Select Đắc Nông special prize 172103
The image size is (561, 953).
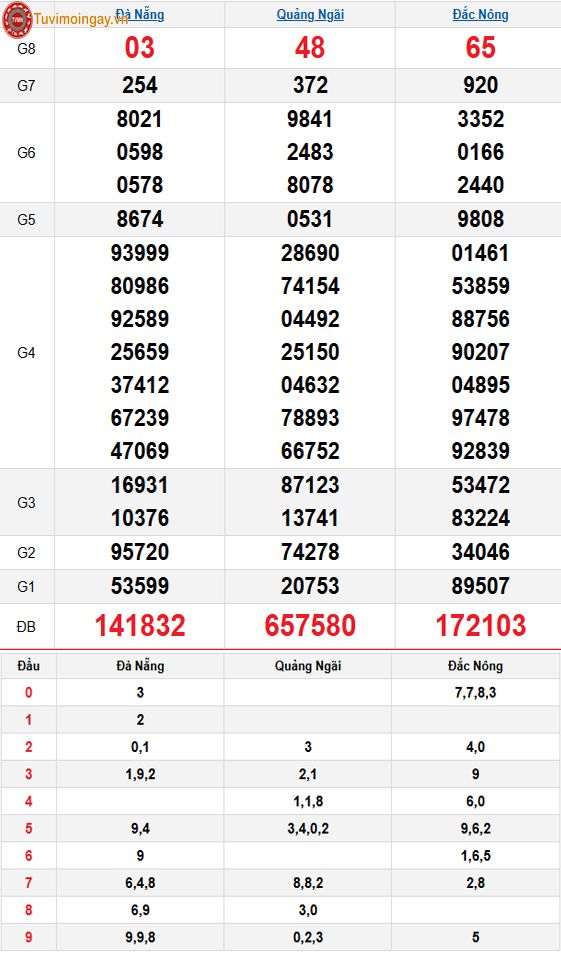(x=480, y=625)
